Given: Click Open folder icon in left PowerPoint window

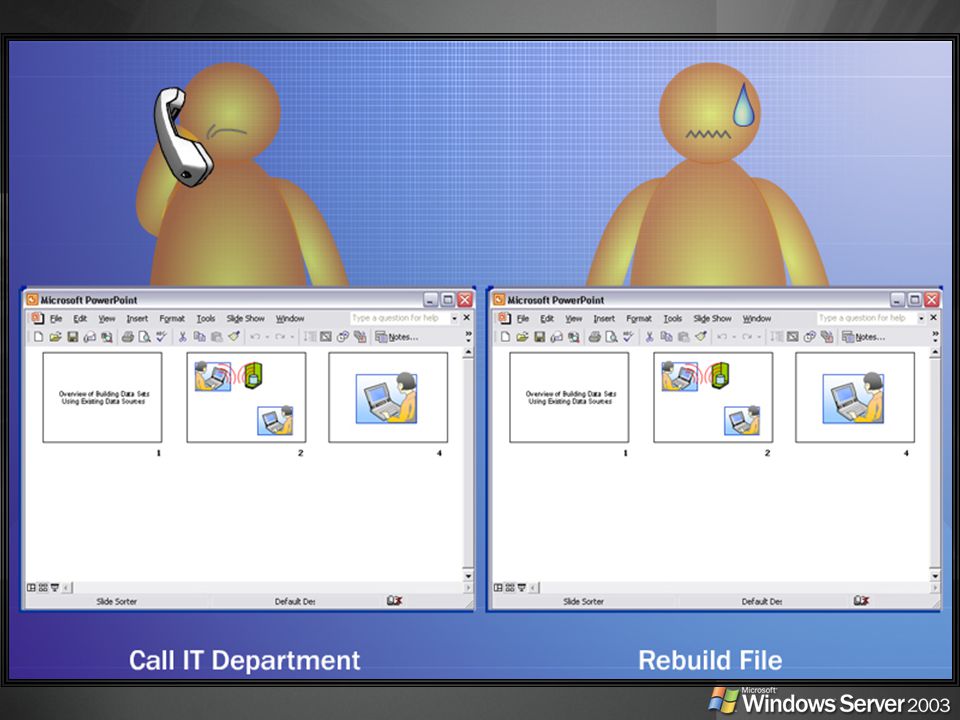Looking at the screenshot, I should [x=55, y=337].
